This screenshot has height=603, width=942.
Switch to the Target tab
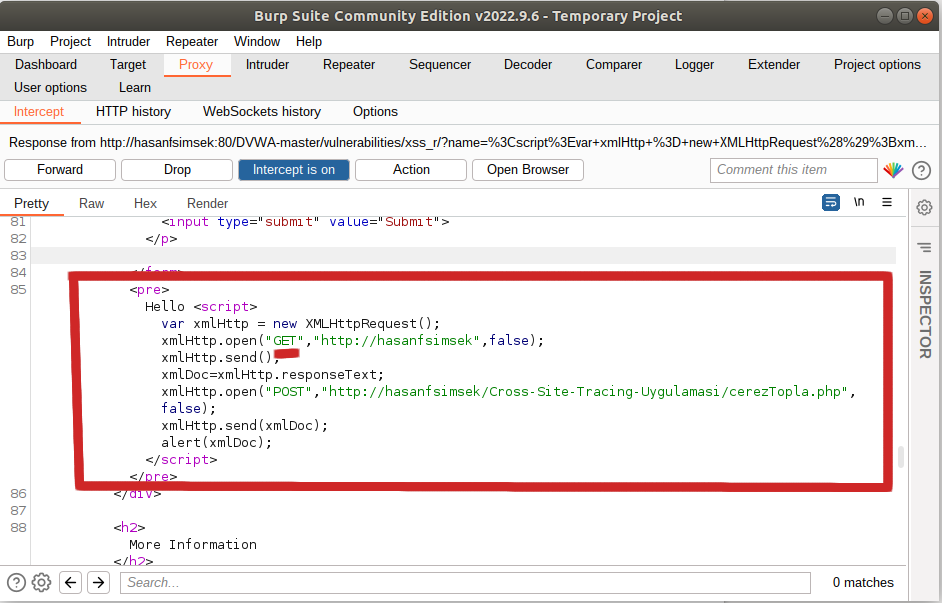tap(128, 64)
